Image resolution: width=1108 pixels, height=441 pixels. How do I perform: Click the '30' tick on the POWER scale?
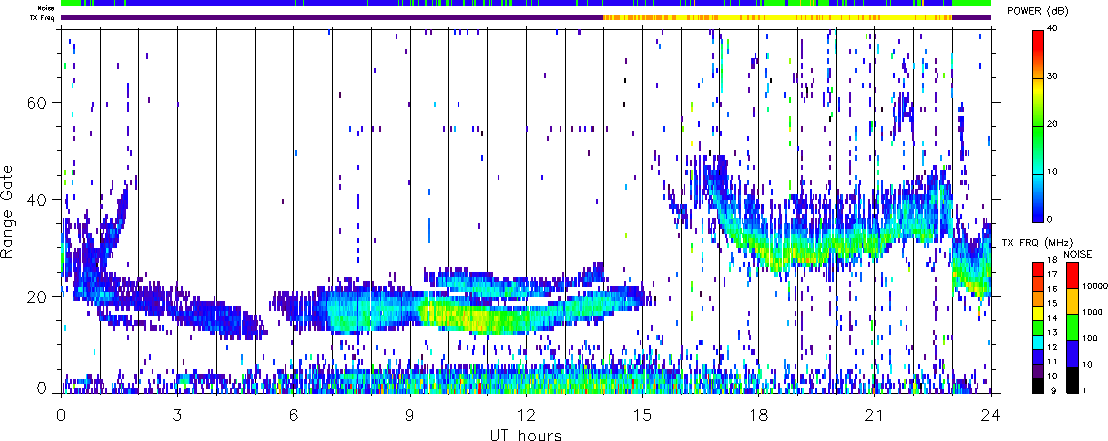click(1052, 76)
